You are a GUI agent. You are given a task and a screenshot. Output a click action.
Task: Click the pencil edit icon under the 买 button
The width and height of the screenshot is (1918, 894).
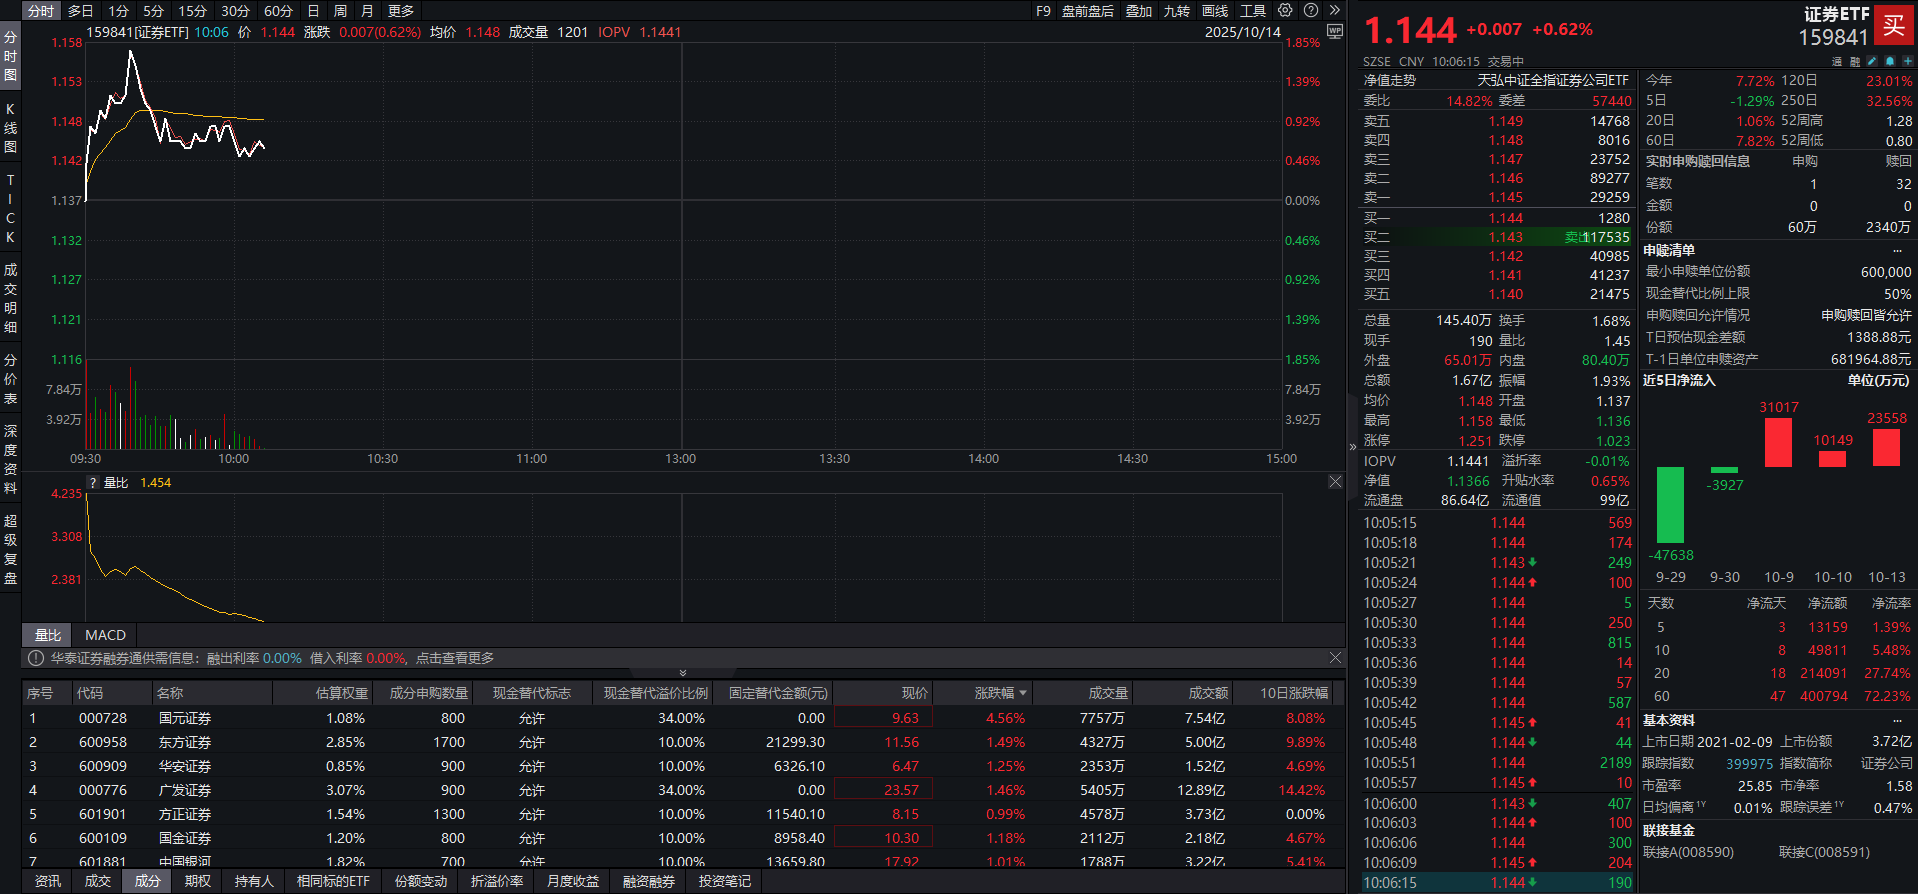[x=1872, y=61]
